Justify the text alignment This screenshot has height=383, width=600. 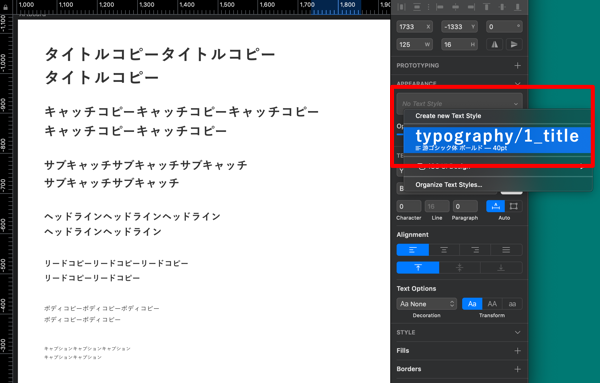click(506, 250)
